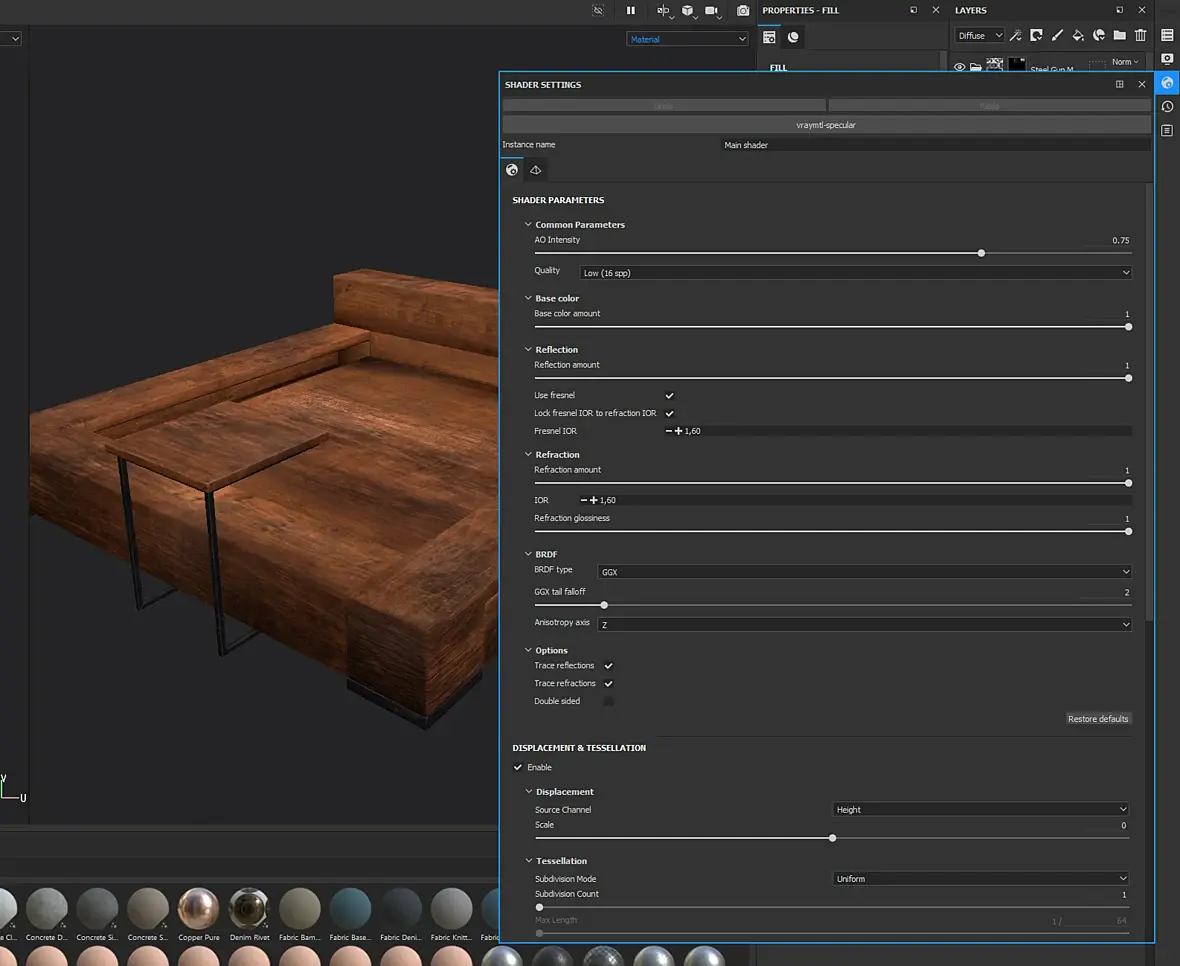Viewport: 1180px width, 966px height.
Task: Click the add paint layer brush icon
Action: coord(1057,36)
